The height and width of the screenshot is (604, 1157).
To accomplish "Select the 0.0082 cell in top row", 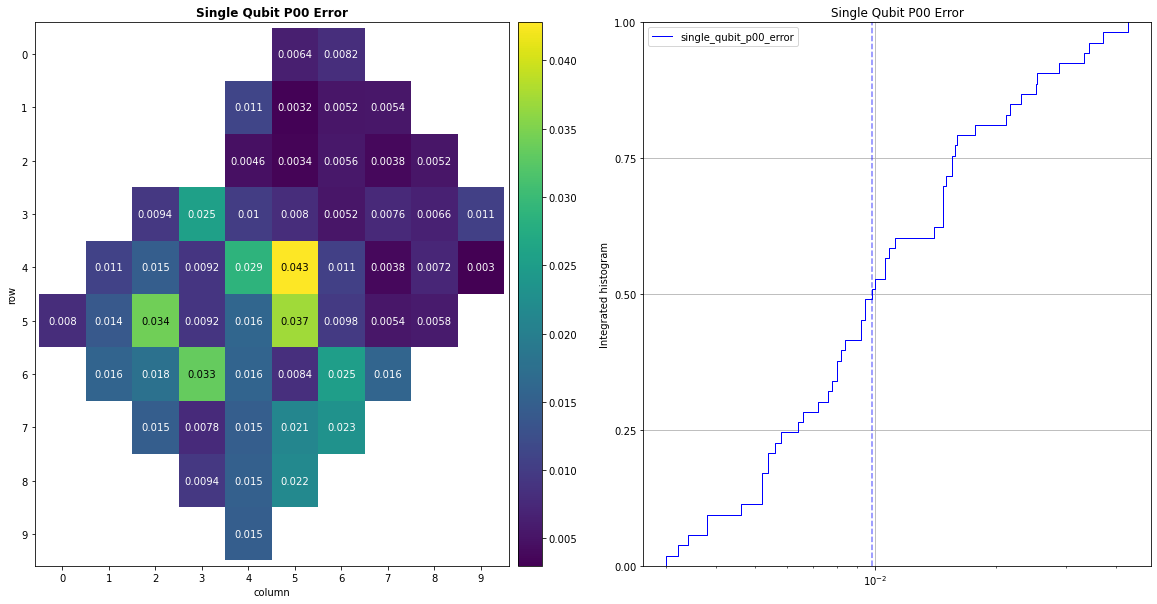I will [x=341, y=54].
